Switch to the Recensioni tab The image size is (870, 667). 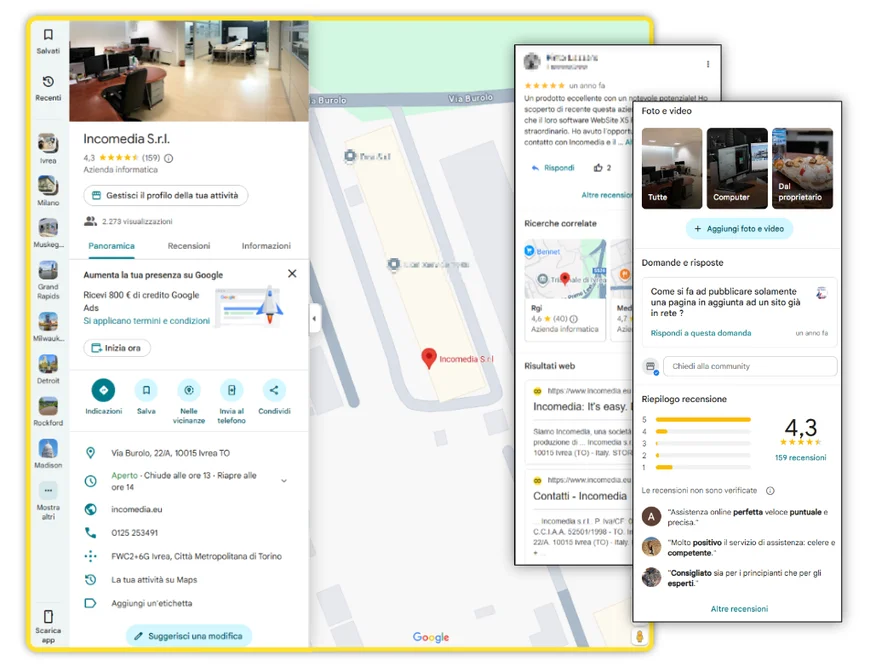[x=189, y=246]
